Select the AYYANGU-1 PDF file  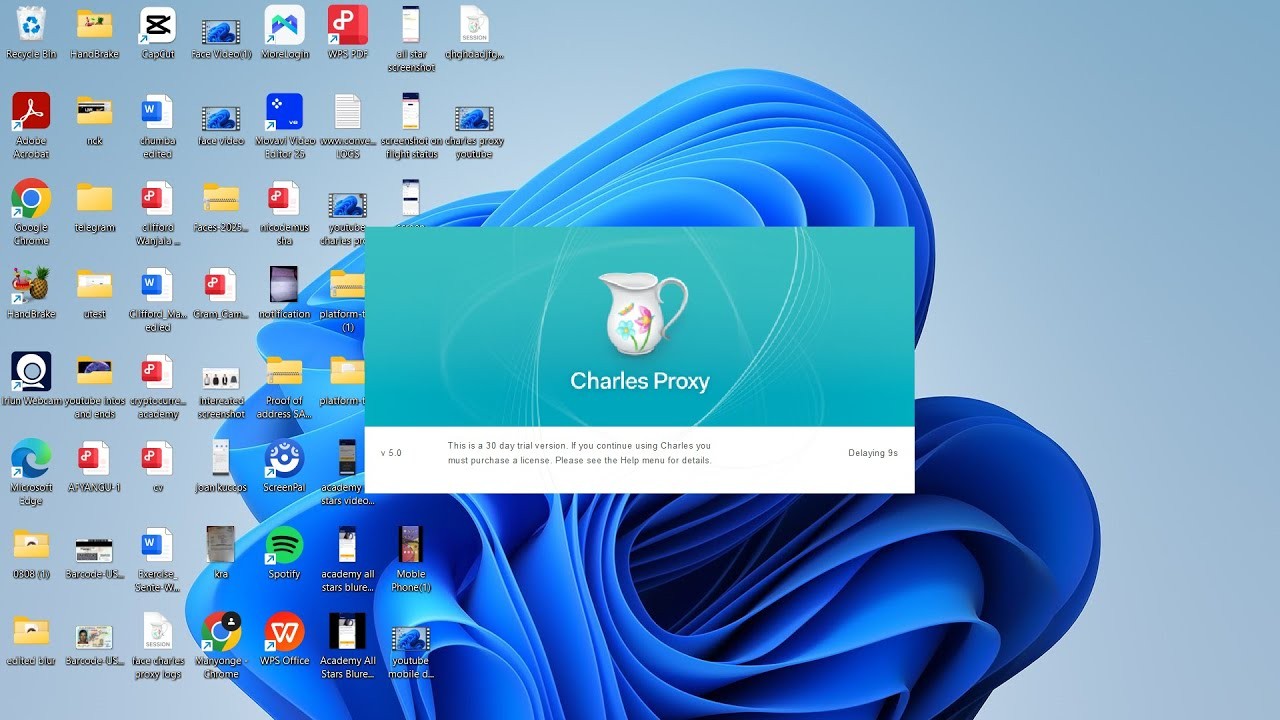click(x=94, y=467)
